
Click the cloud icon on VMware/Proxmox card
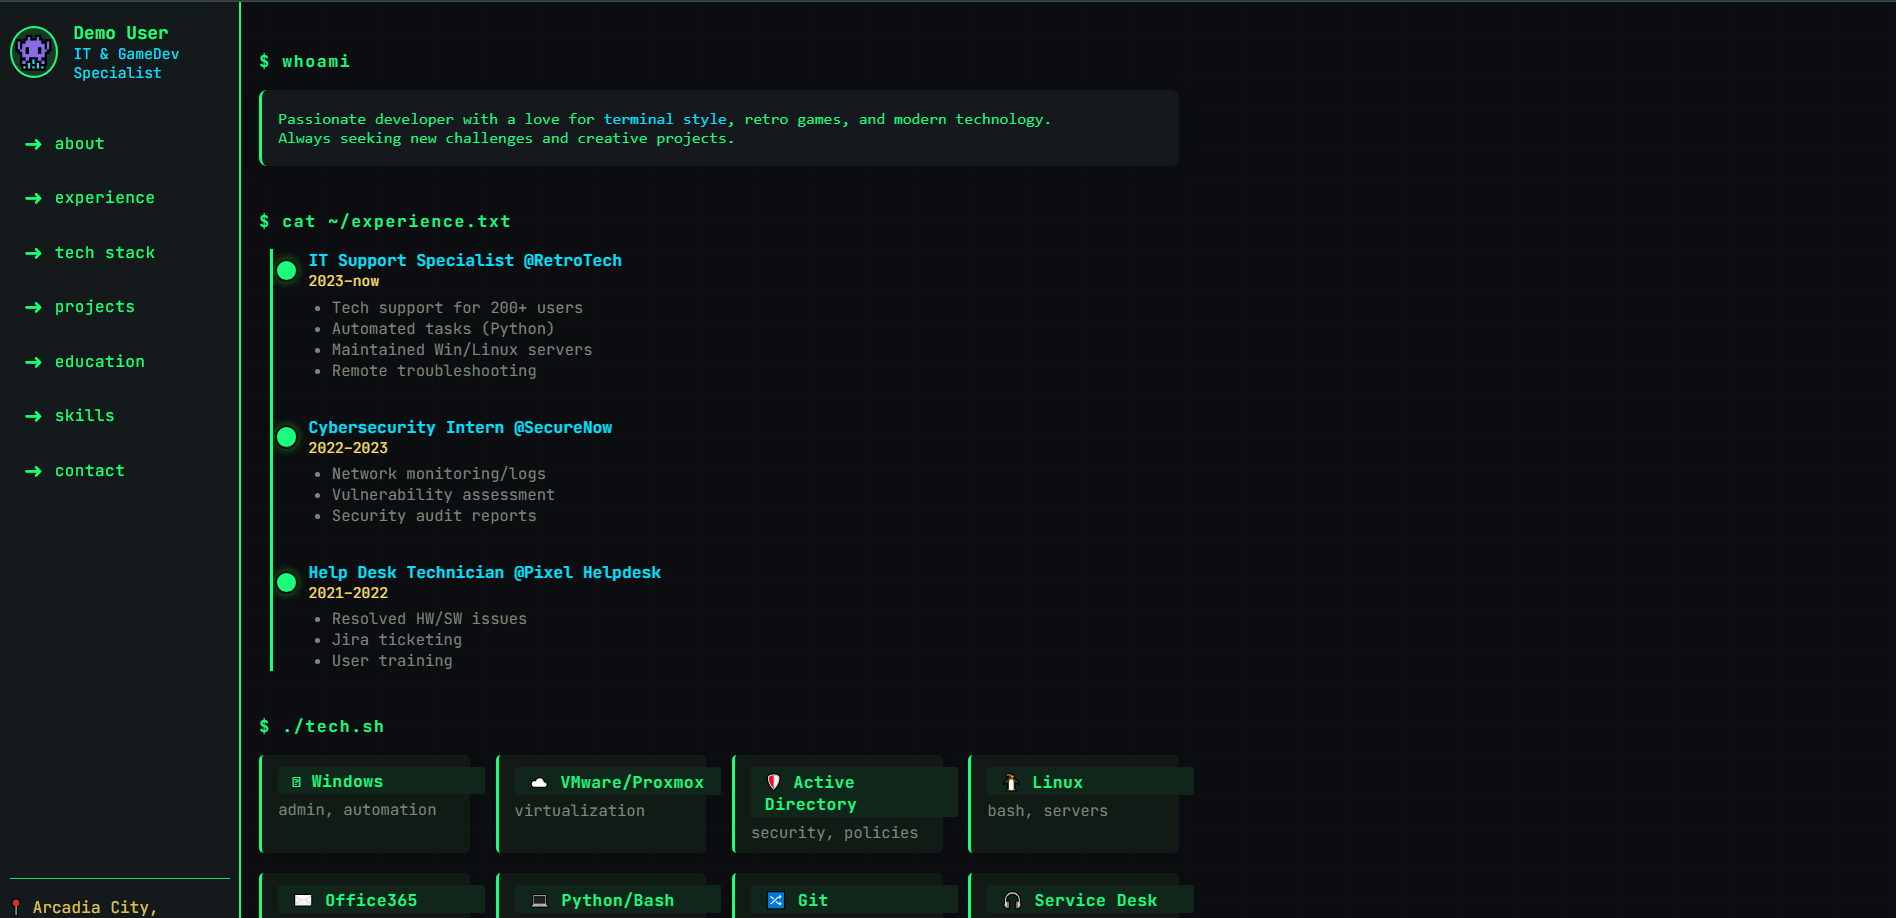539,783
